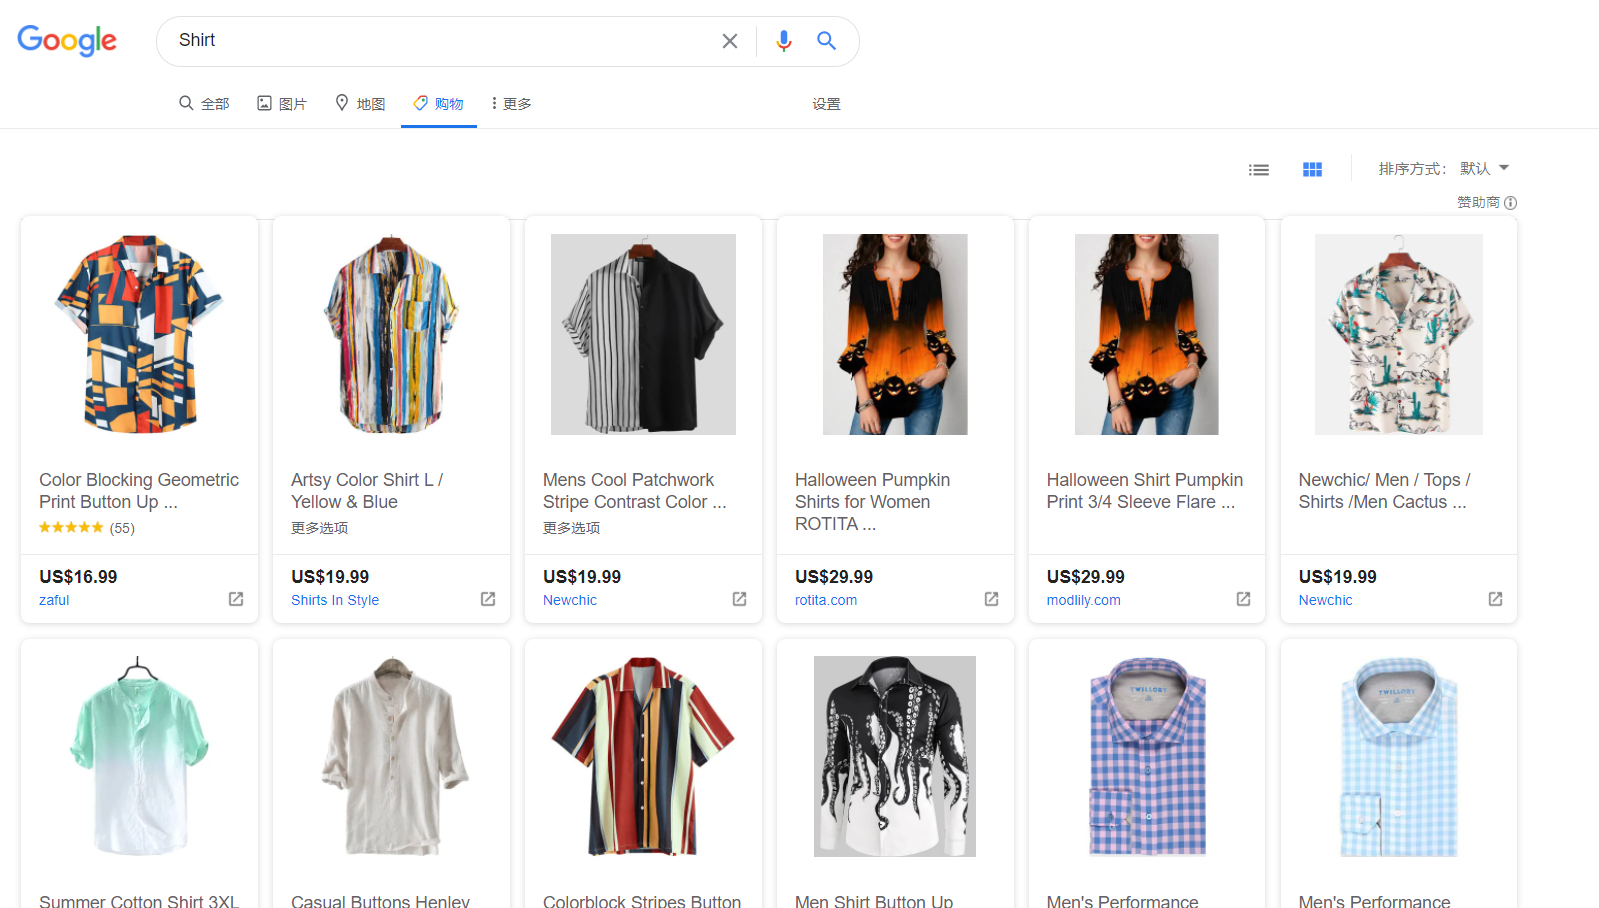Viewport: 1599px width, 908px height.
Task: Select the 购物 shopping tab
Action: [x=439, y=104]
